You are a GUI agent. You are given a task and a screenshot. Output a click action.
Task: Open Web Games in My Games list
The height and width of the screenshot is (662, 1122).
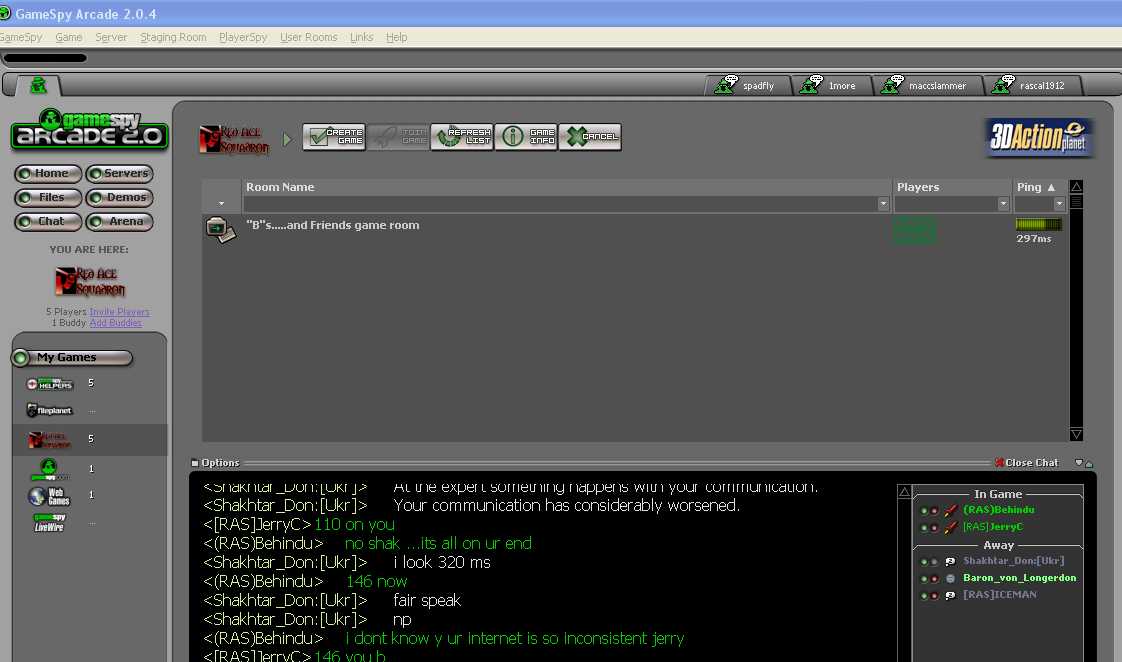(49, 496)
